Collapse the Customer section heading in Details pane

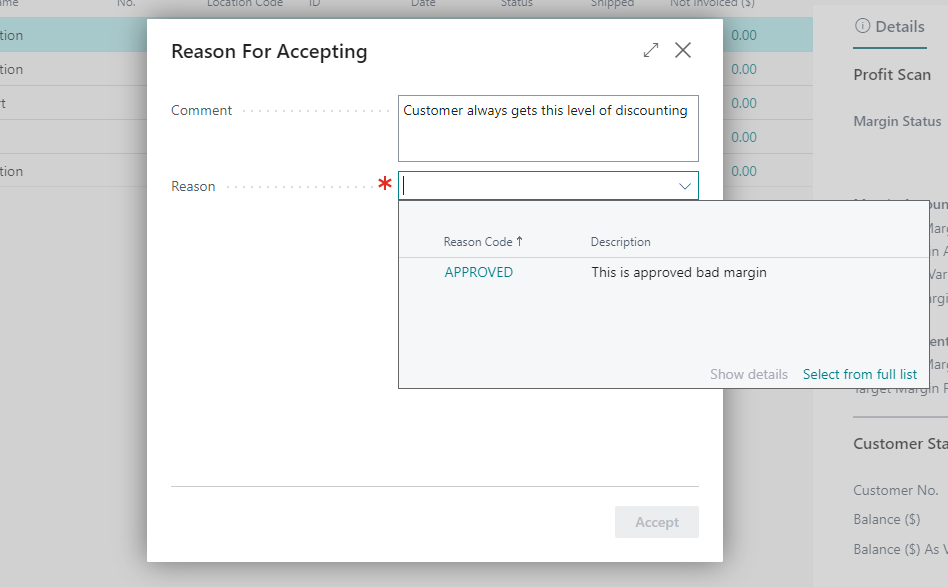point(900,444)
